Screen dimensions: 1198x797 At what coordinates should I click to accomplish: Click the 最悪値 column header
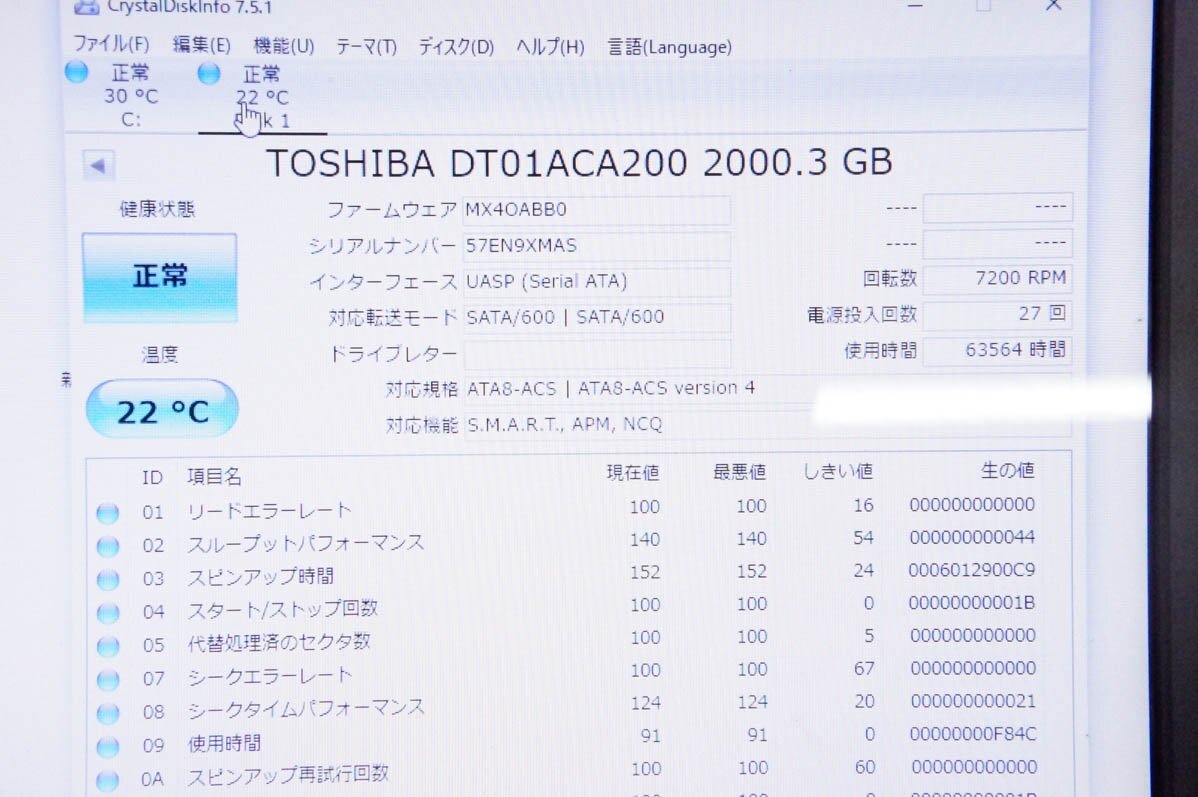739,472
